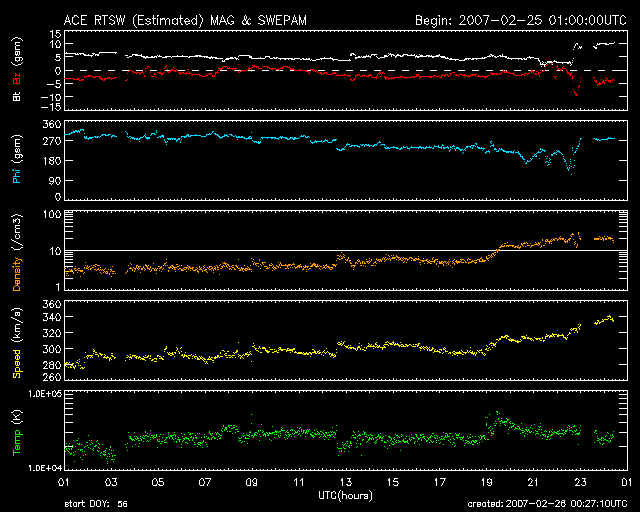Click the "(/cm3)" unit on the Density axis
640x512 pixels.
[18, 232]
